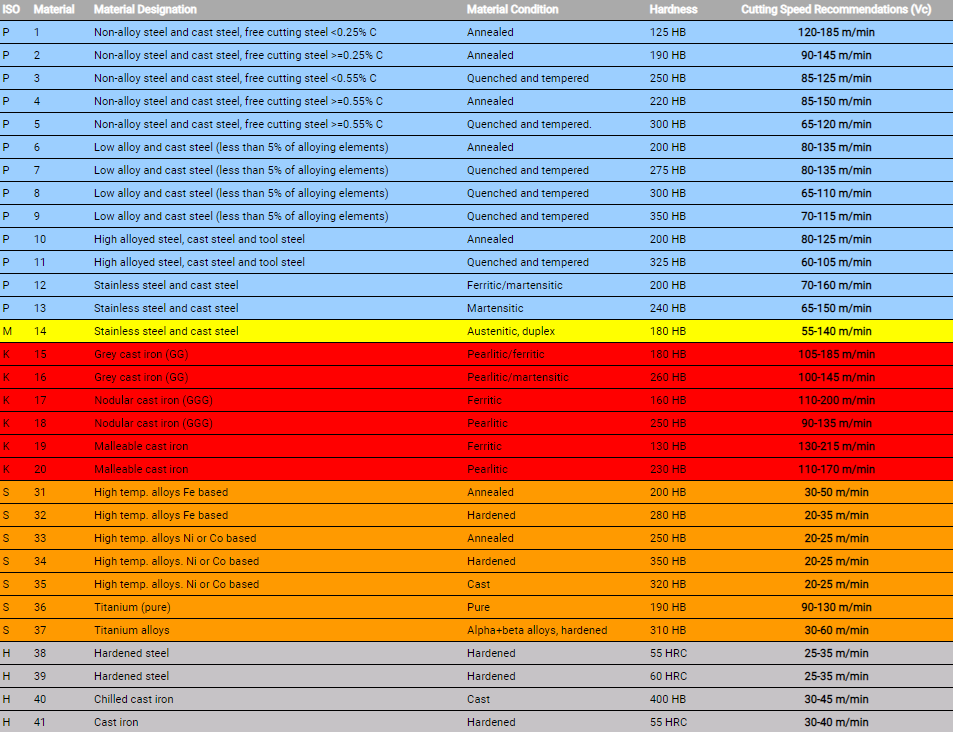This screenshot has width=953, height=732.
Task: Select the 30-50 m/min cutting speed
Action: pyautogui.click(x=836, y=492)
